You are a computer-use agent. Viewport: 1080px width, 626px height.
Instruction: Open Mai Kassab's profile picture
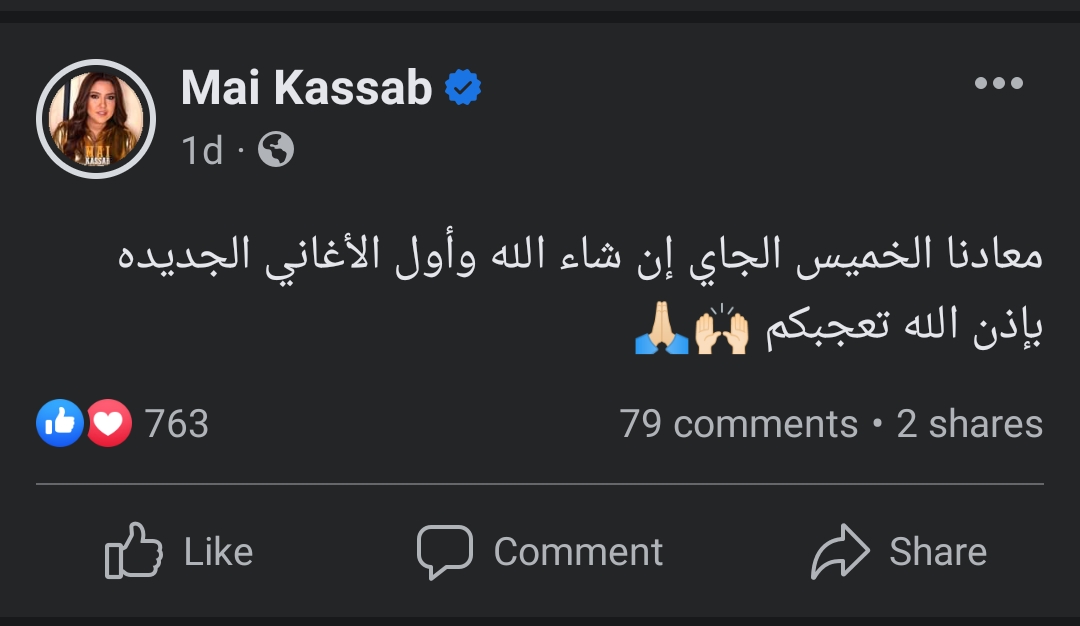pyautogui.click(x=96, y=119)
